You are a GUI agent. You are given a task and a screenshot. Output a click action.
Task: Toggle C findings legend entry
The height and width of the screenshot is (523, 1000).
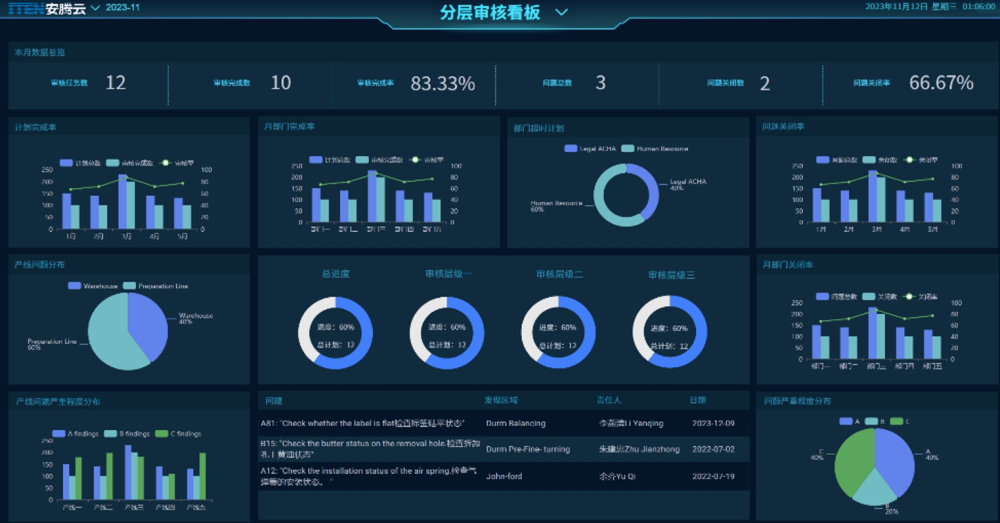(x=178, y=434)
